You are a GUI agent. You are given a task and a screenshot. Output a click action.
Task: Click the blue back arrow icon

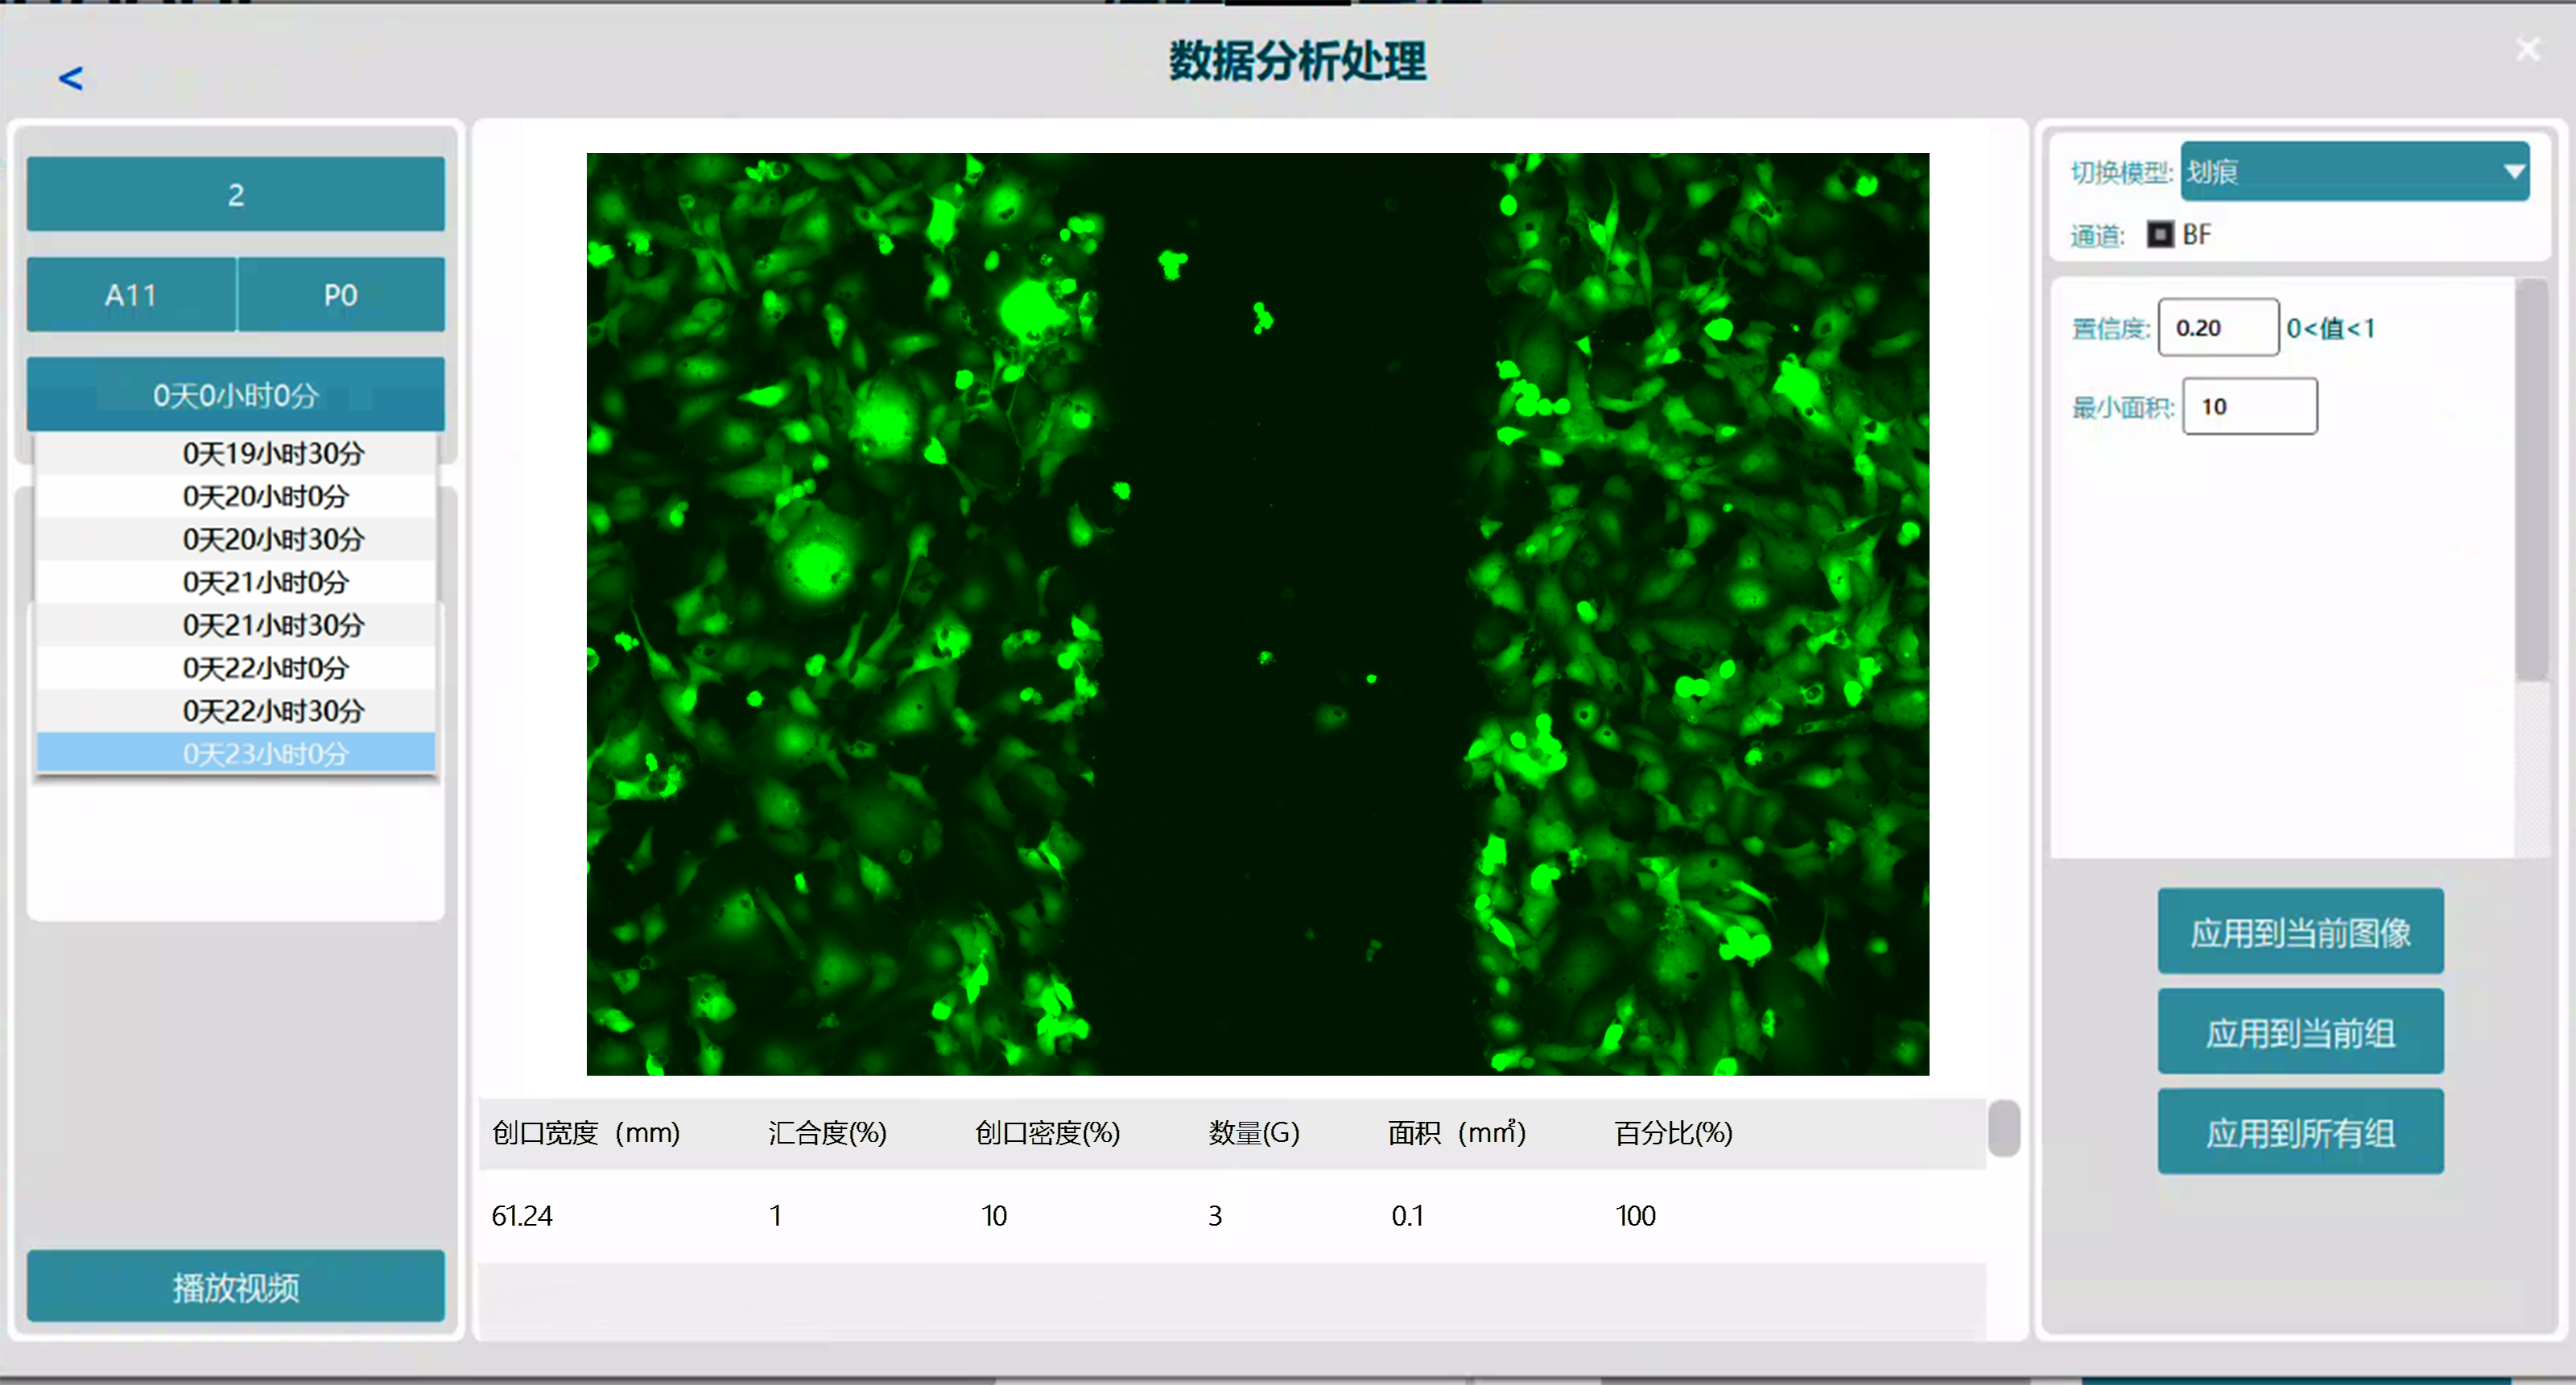tap(71, 78)
